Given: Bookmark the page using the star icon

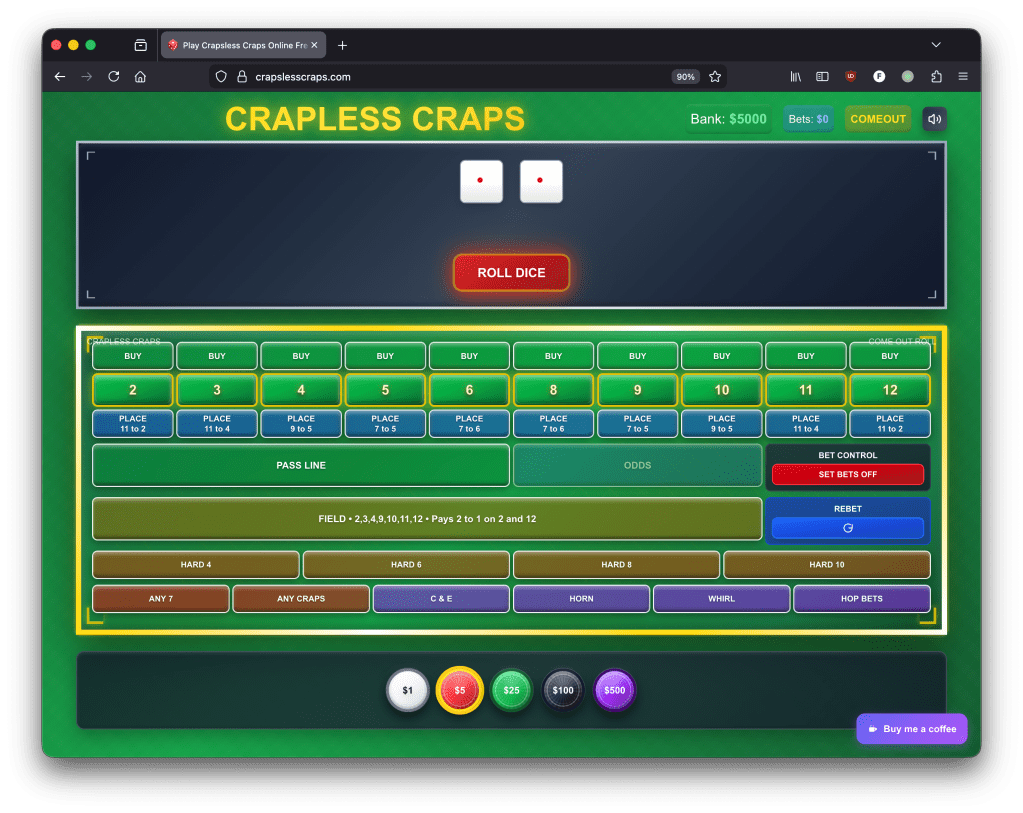Looking at the screenshot, I should pos(714,76).
